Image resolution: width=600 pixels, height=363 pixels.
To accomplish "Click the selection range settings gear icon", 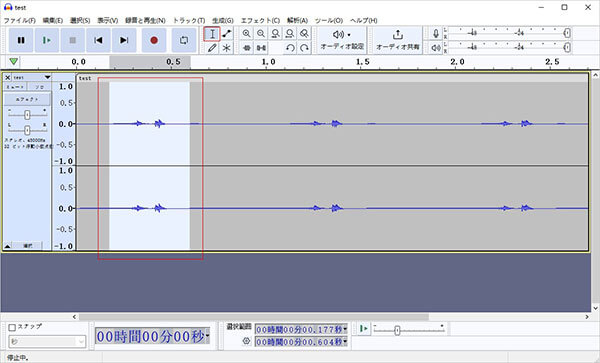I will coord(246,341).
